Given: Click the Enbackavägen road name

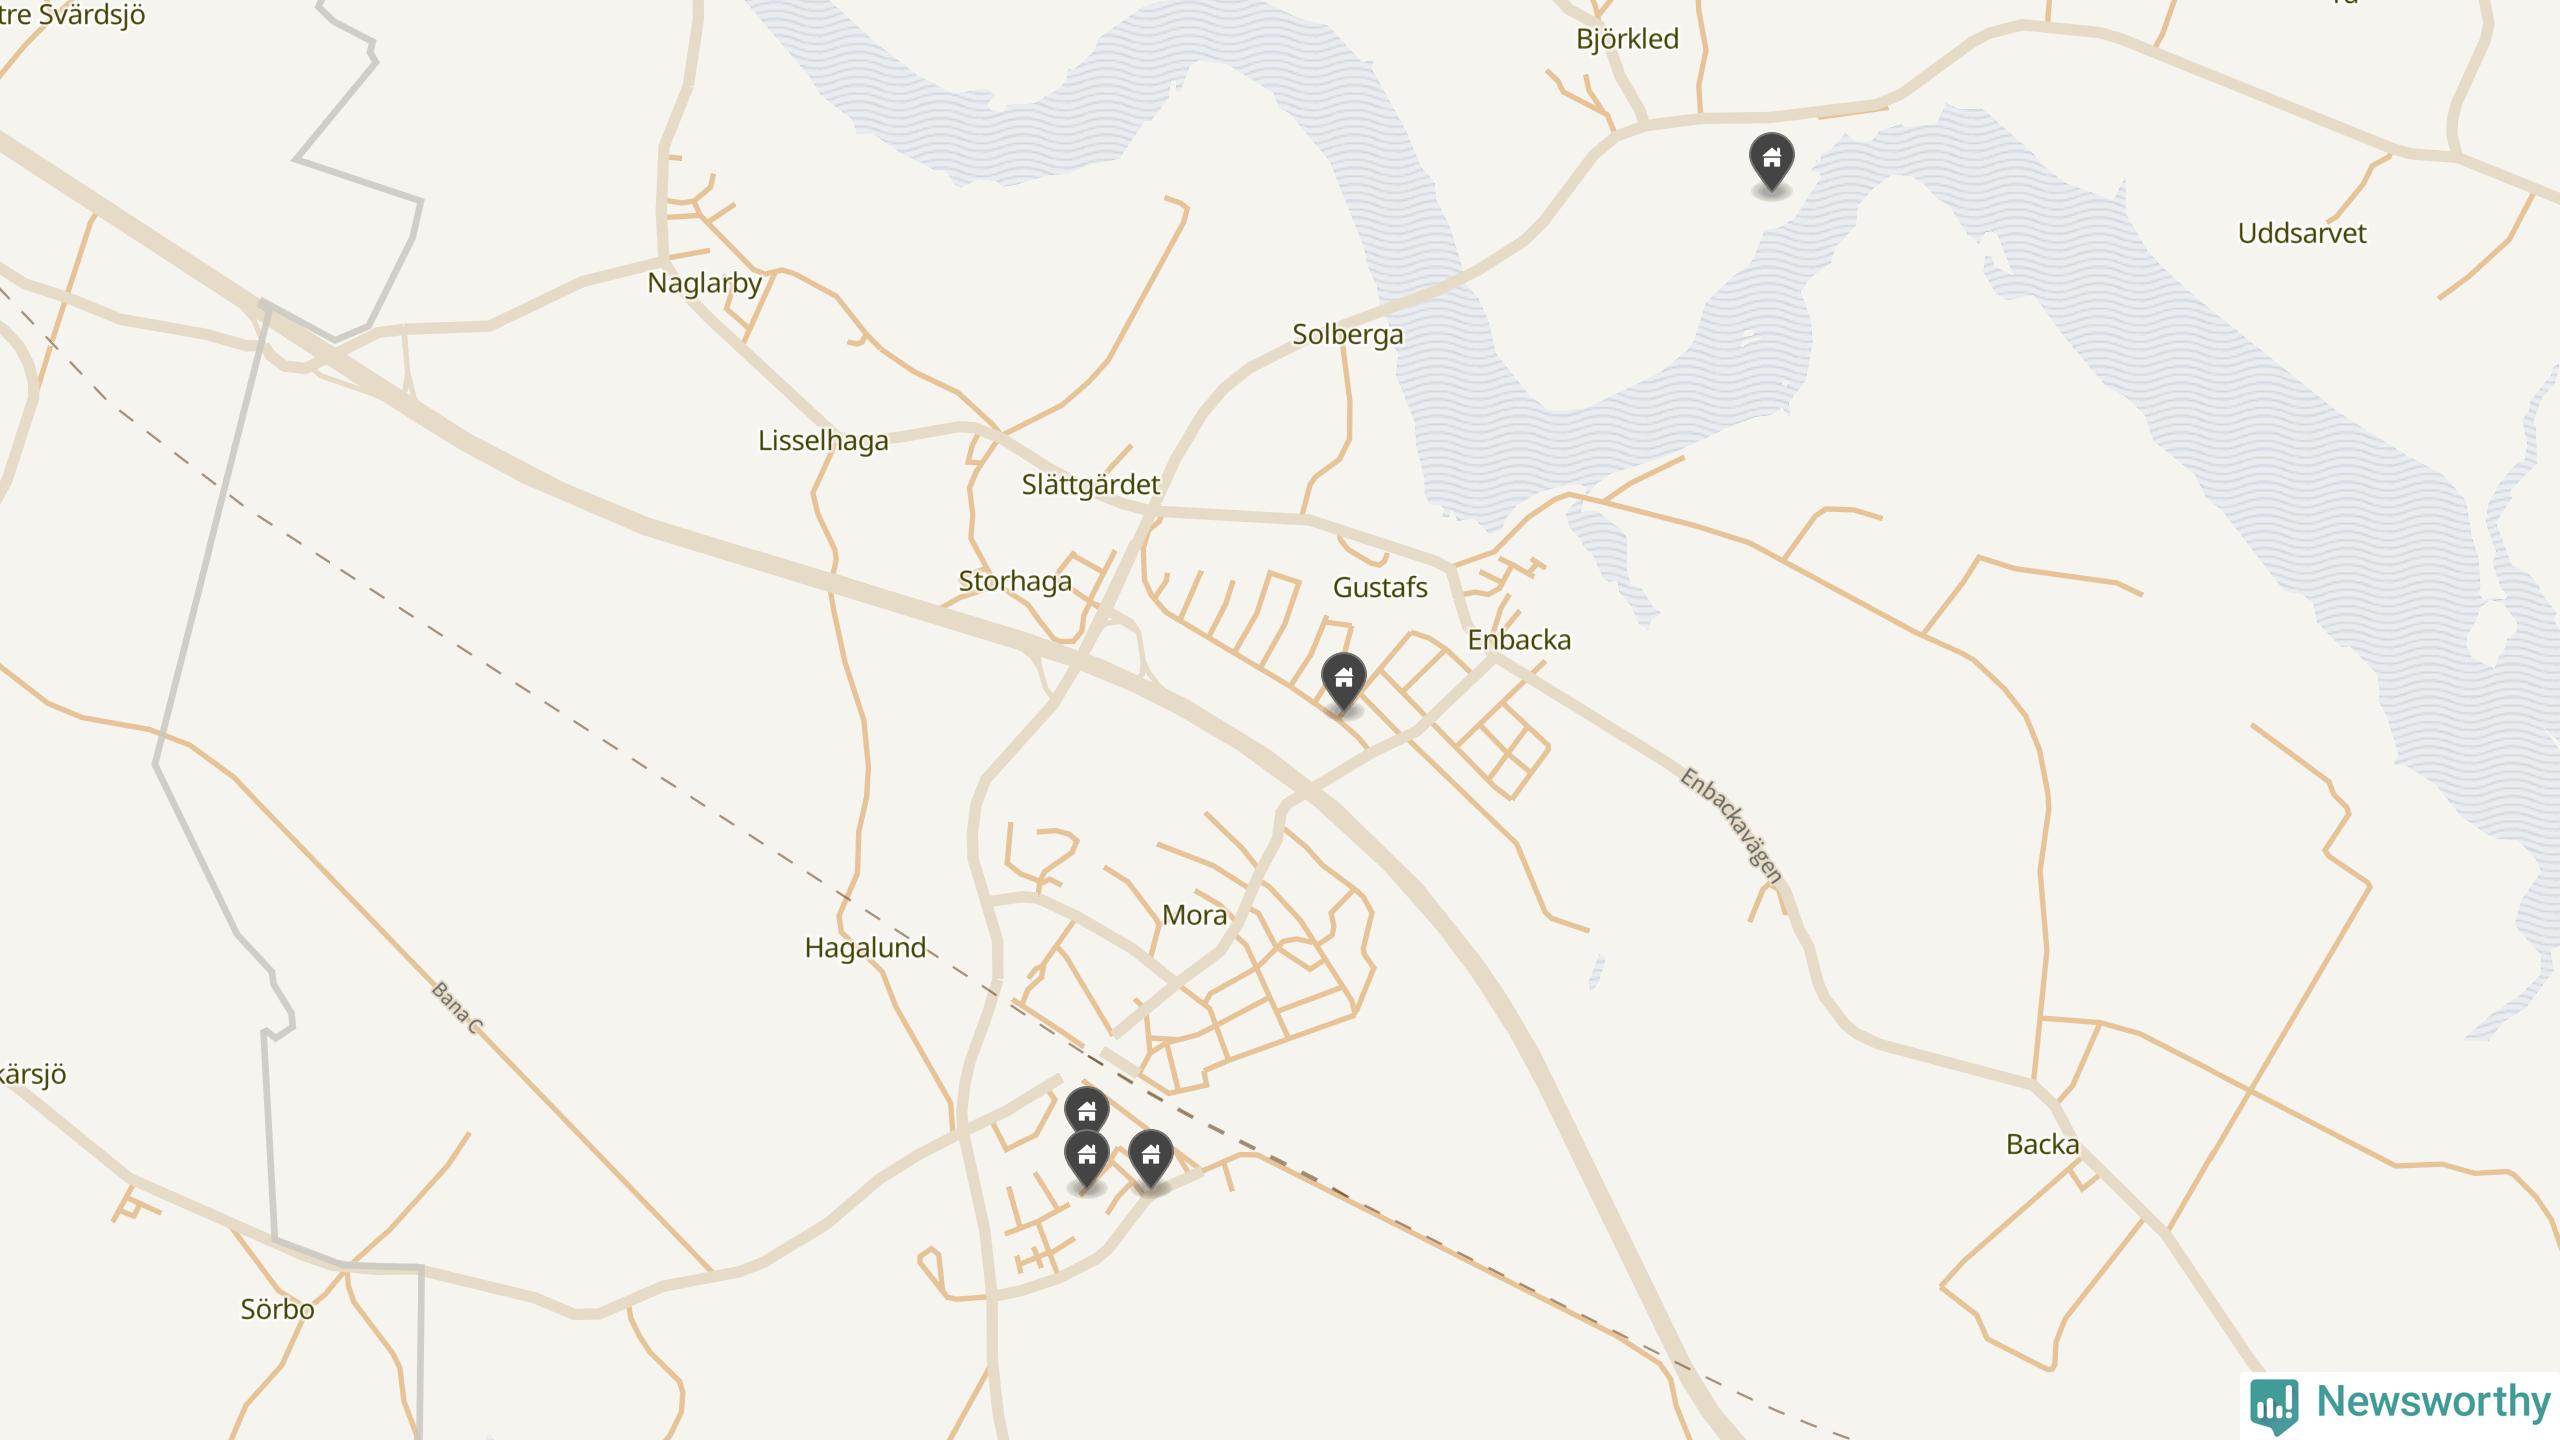Looking at the screenshot, I should [x=1731, y=826].
